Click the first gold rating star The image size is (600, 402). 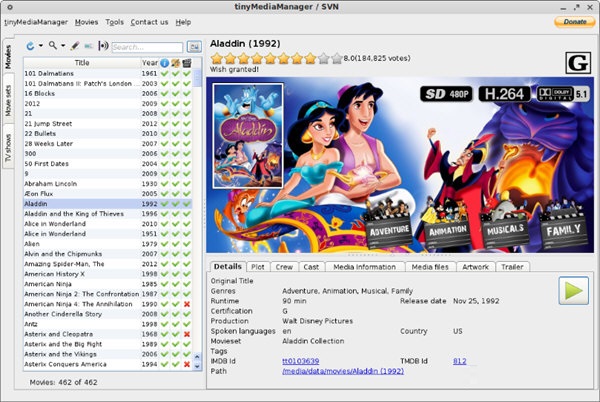(217, 59)
